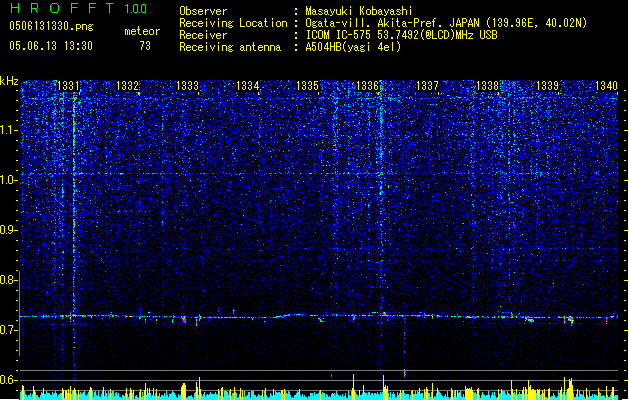The image size is (629, 400).
Task: Click the 1331 time axis marker
Action: [68, 86]
